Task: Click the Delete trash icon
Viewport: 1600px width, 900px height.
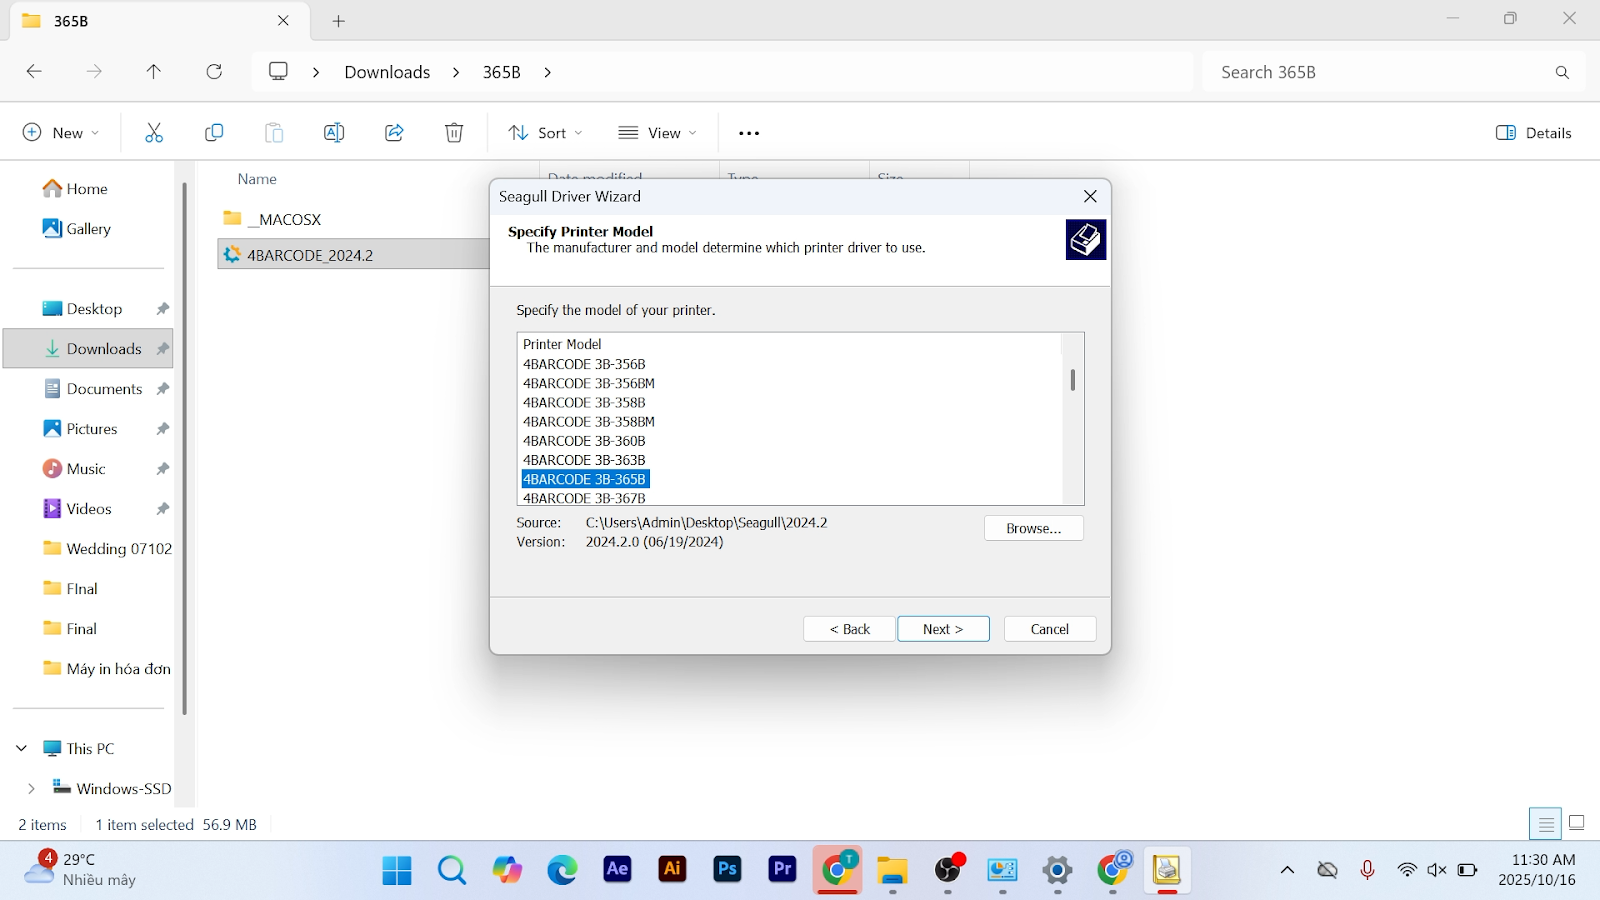Action: tap(454, 133)
